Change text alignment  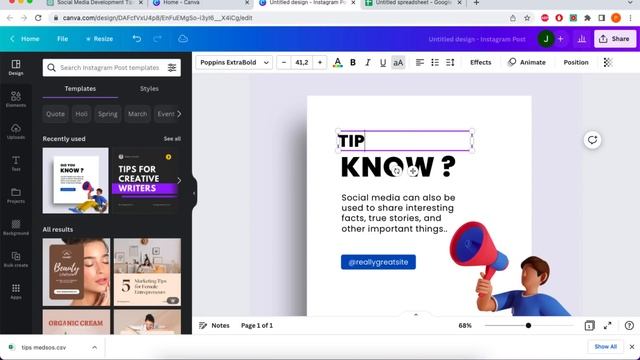420,62
